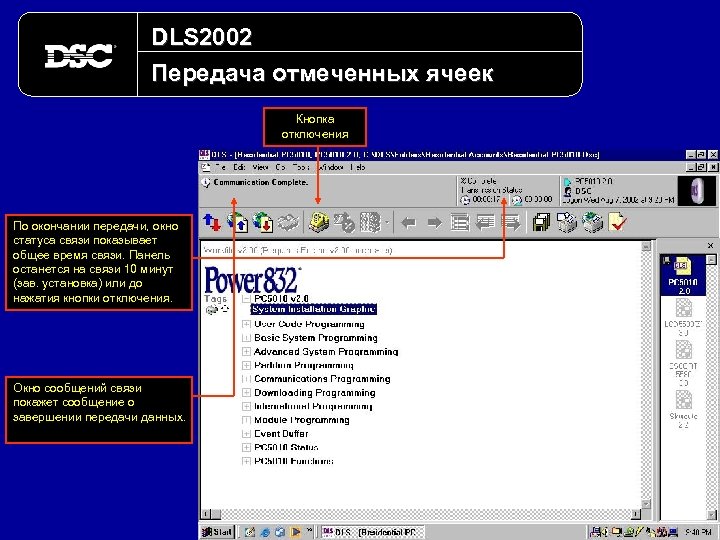
Task: Expand the Communications Programming node
Action: 246,379
